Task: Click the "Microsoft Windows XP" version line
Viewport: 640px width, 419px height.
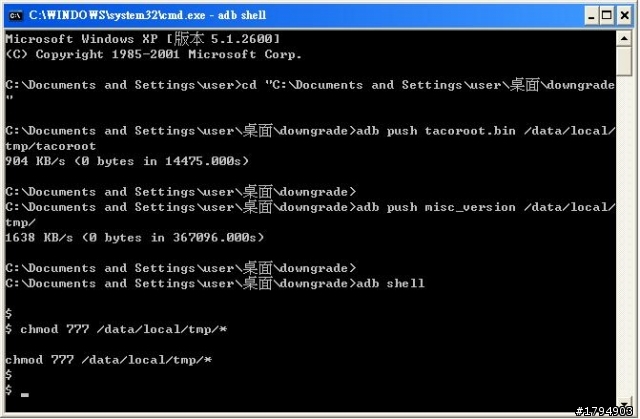Action: [143, 39]
